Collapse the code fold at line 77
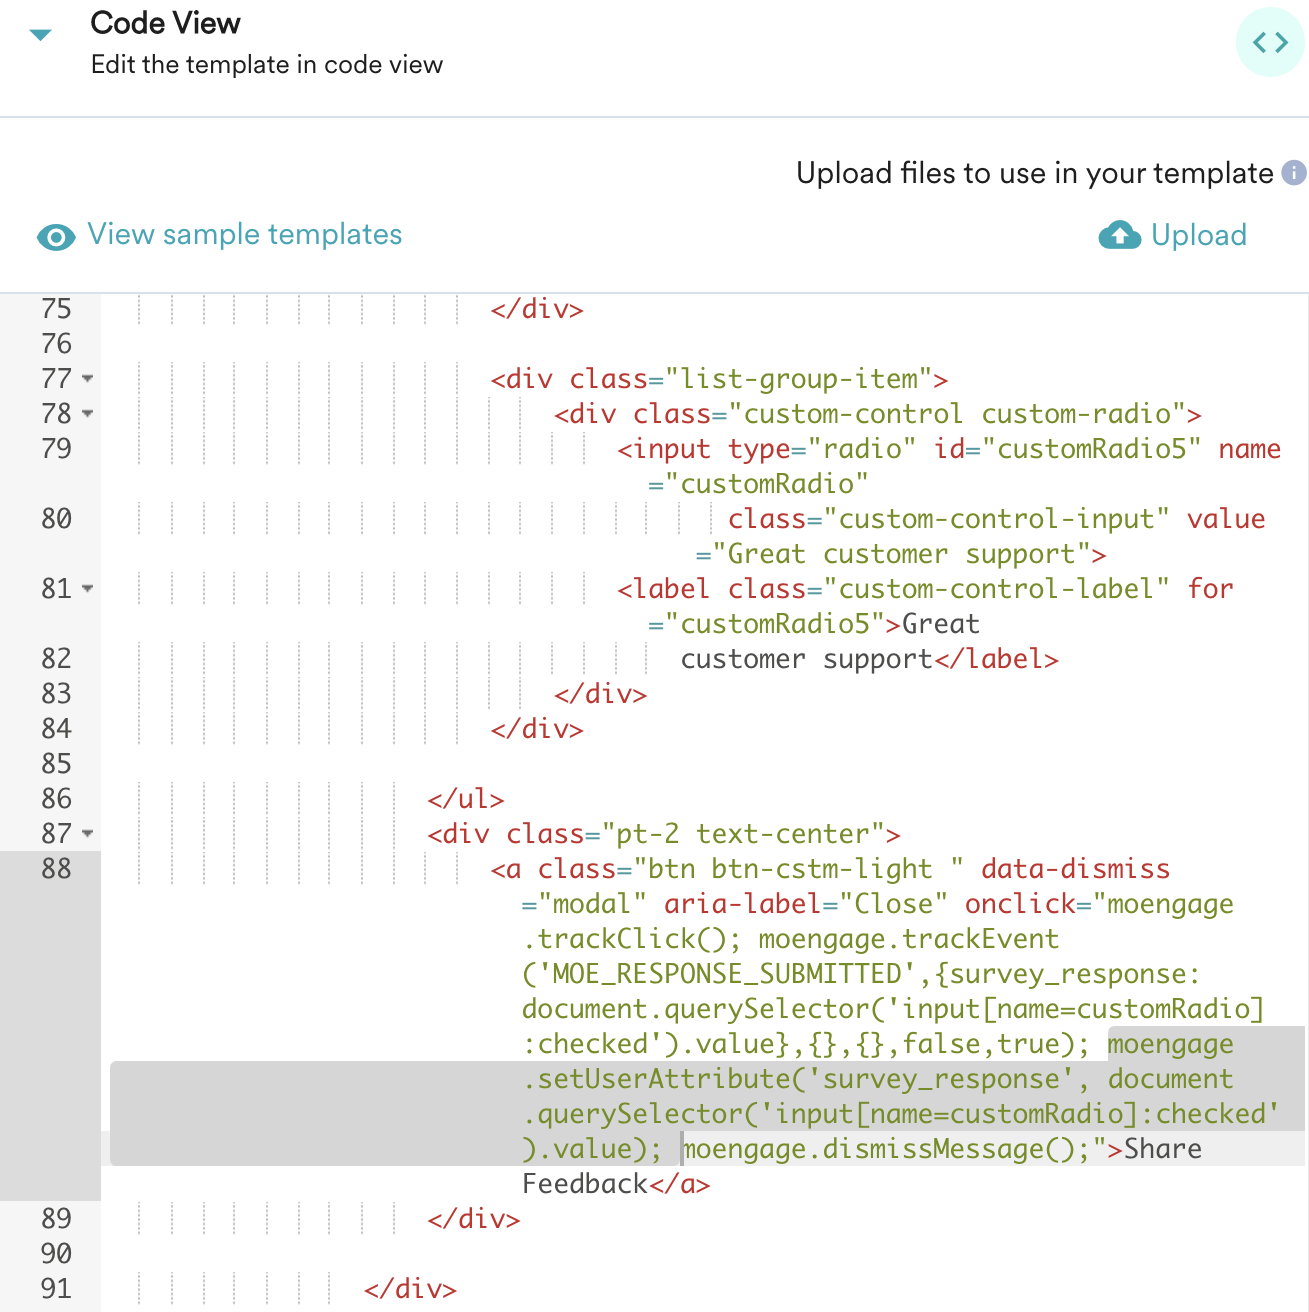Screen dimensions: 1309x1312 point(86,381)
